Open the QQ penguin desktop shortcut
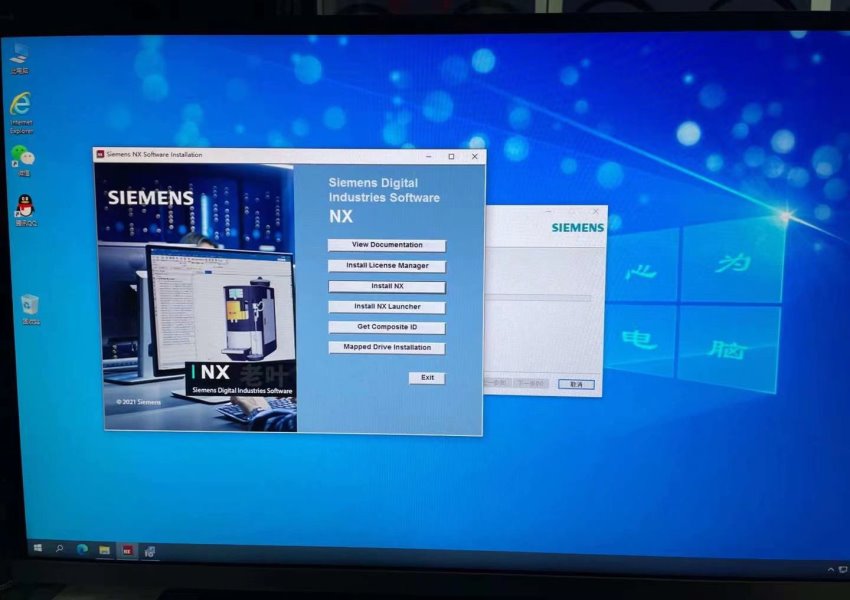Viewport: 850px width, 600px height. click(24, 207)
